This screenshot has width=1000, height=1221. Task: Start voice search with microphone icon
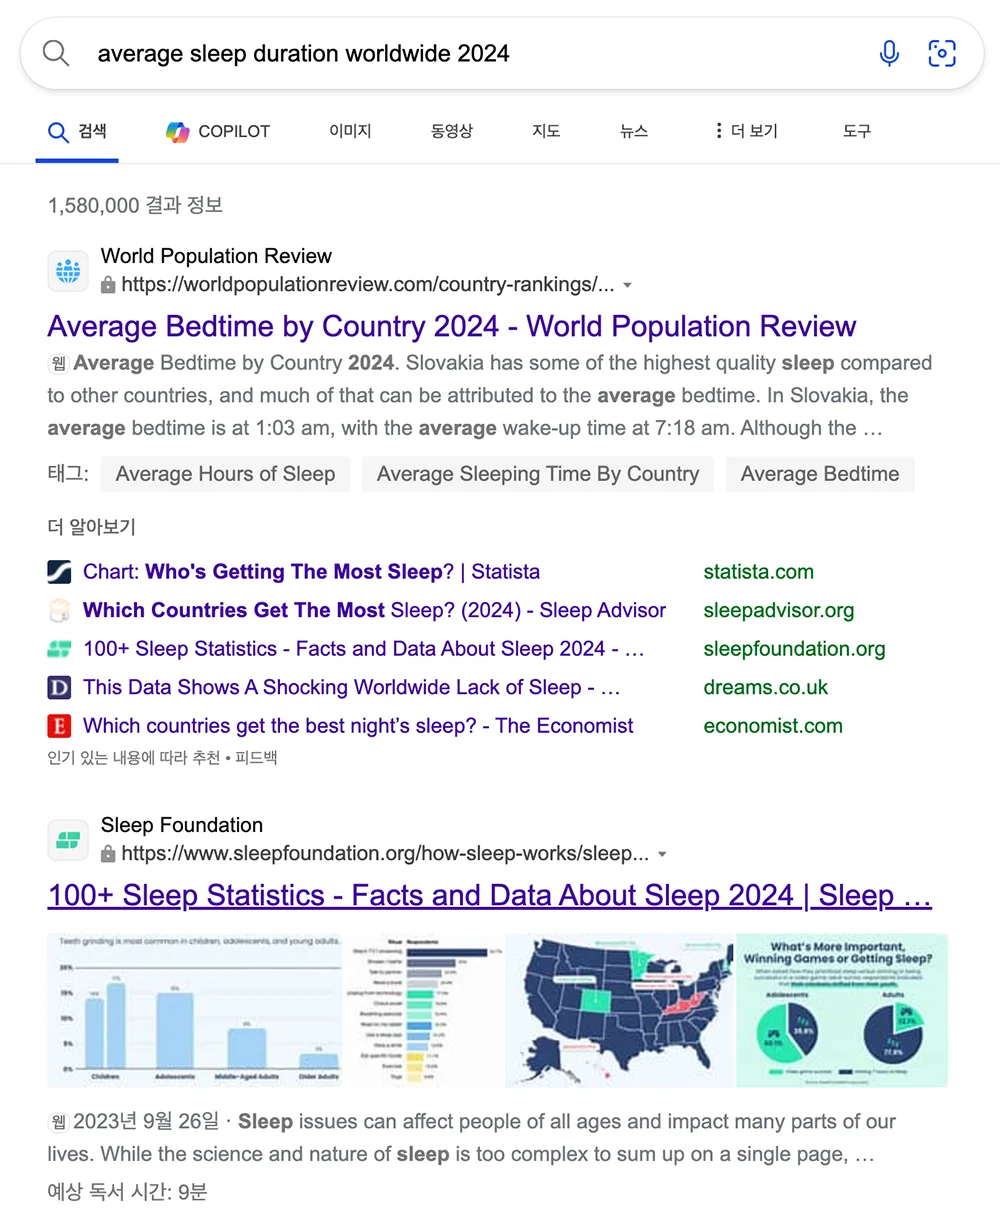point(889,53)
